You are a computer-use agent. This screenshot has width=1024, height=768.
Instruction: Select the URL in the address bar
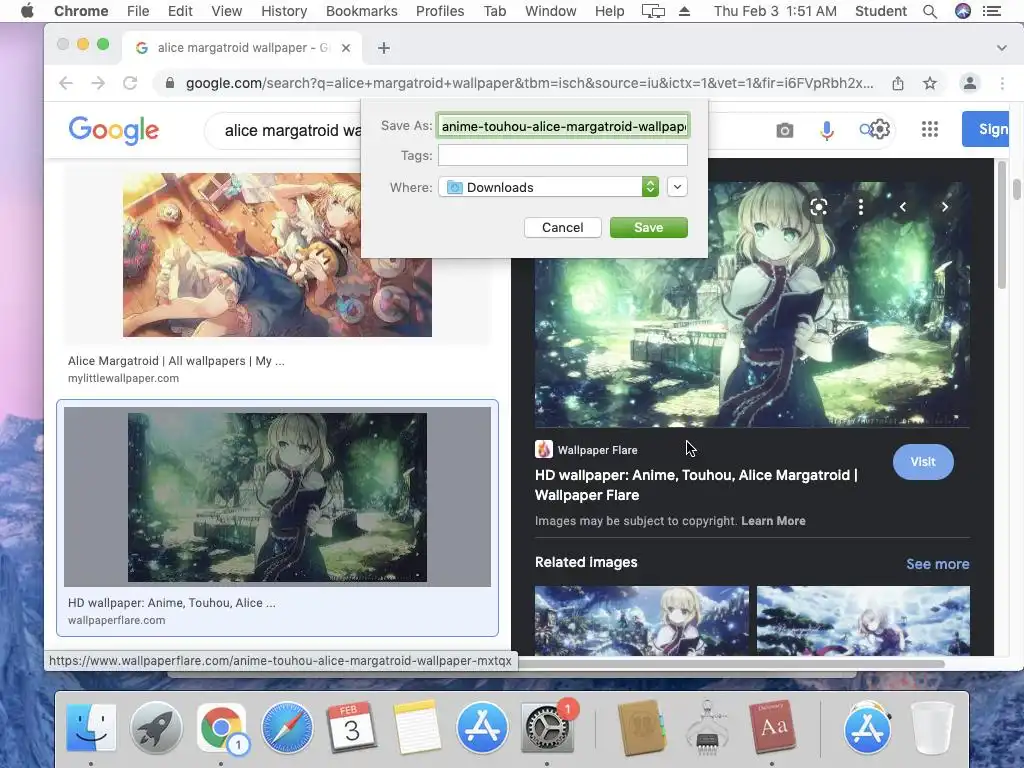tap(529, 83)
